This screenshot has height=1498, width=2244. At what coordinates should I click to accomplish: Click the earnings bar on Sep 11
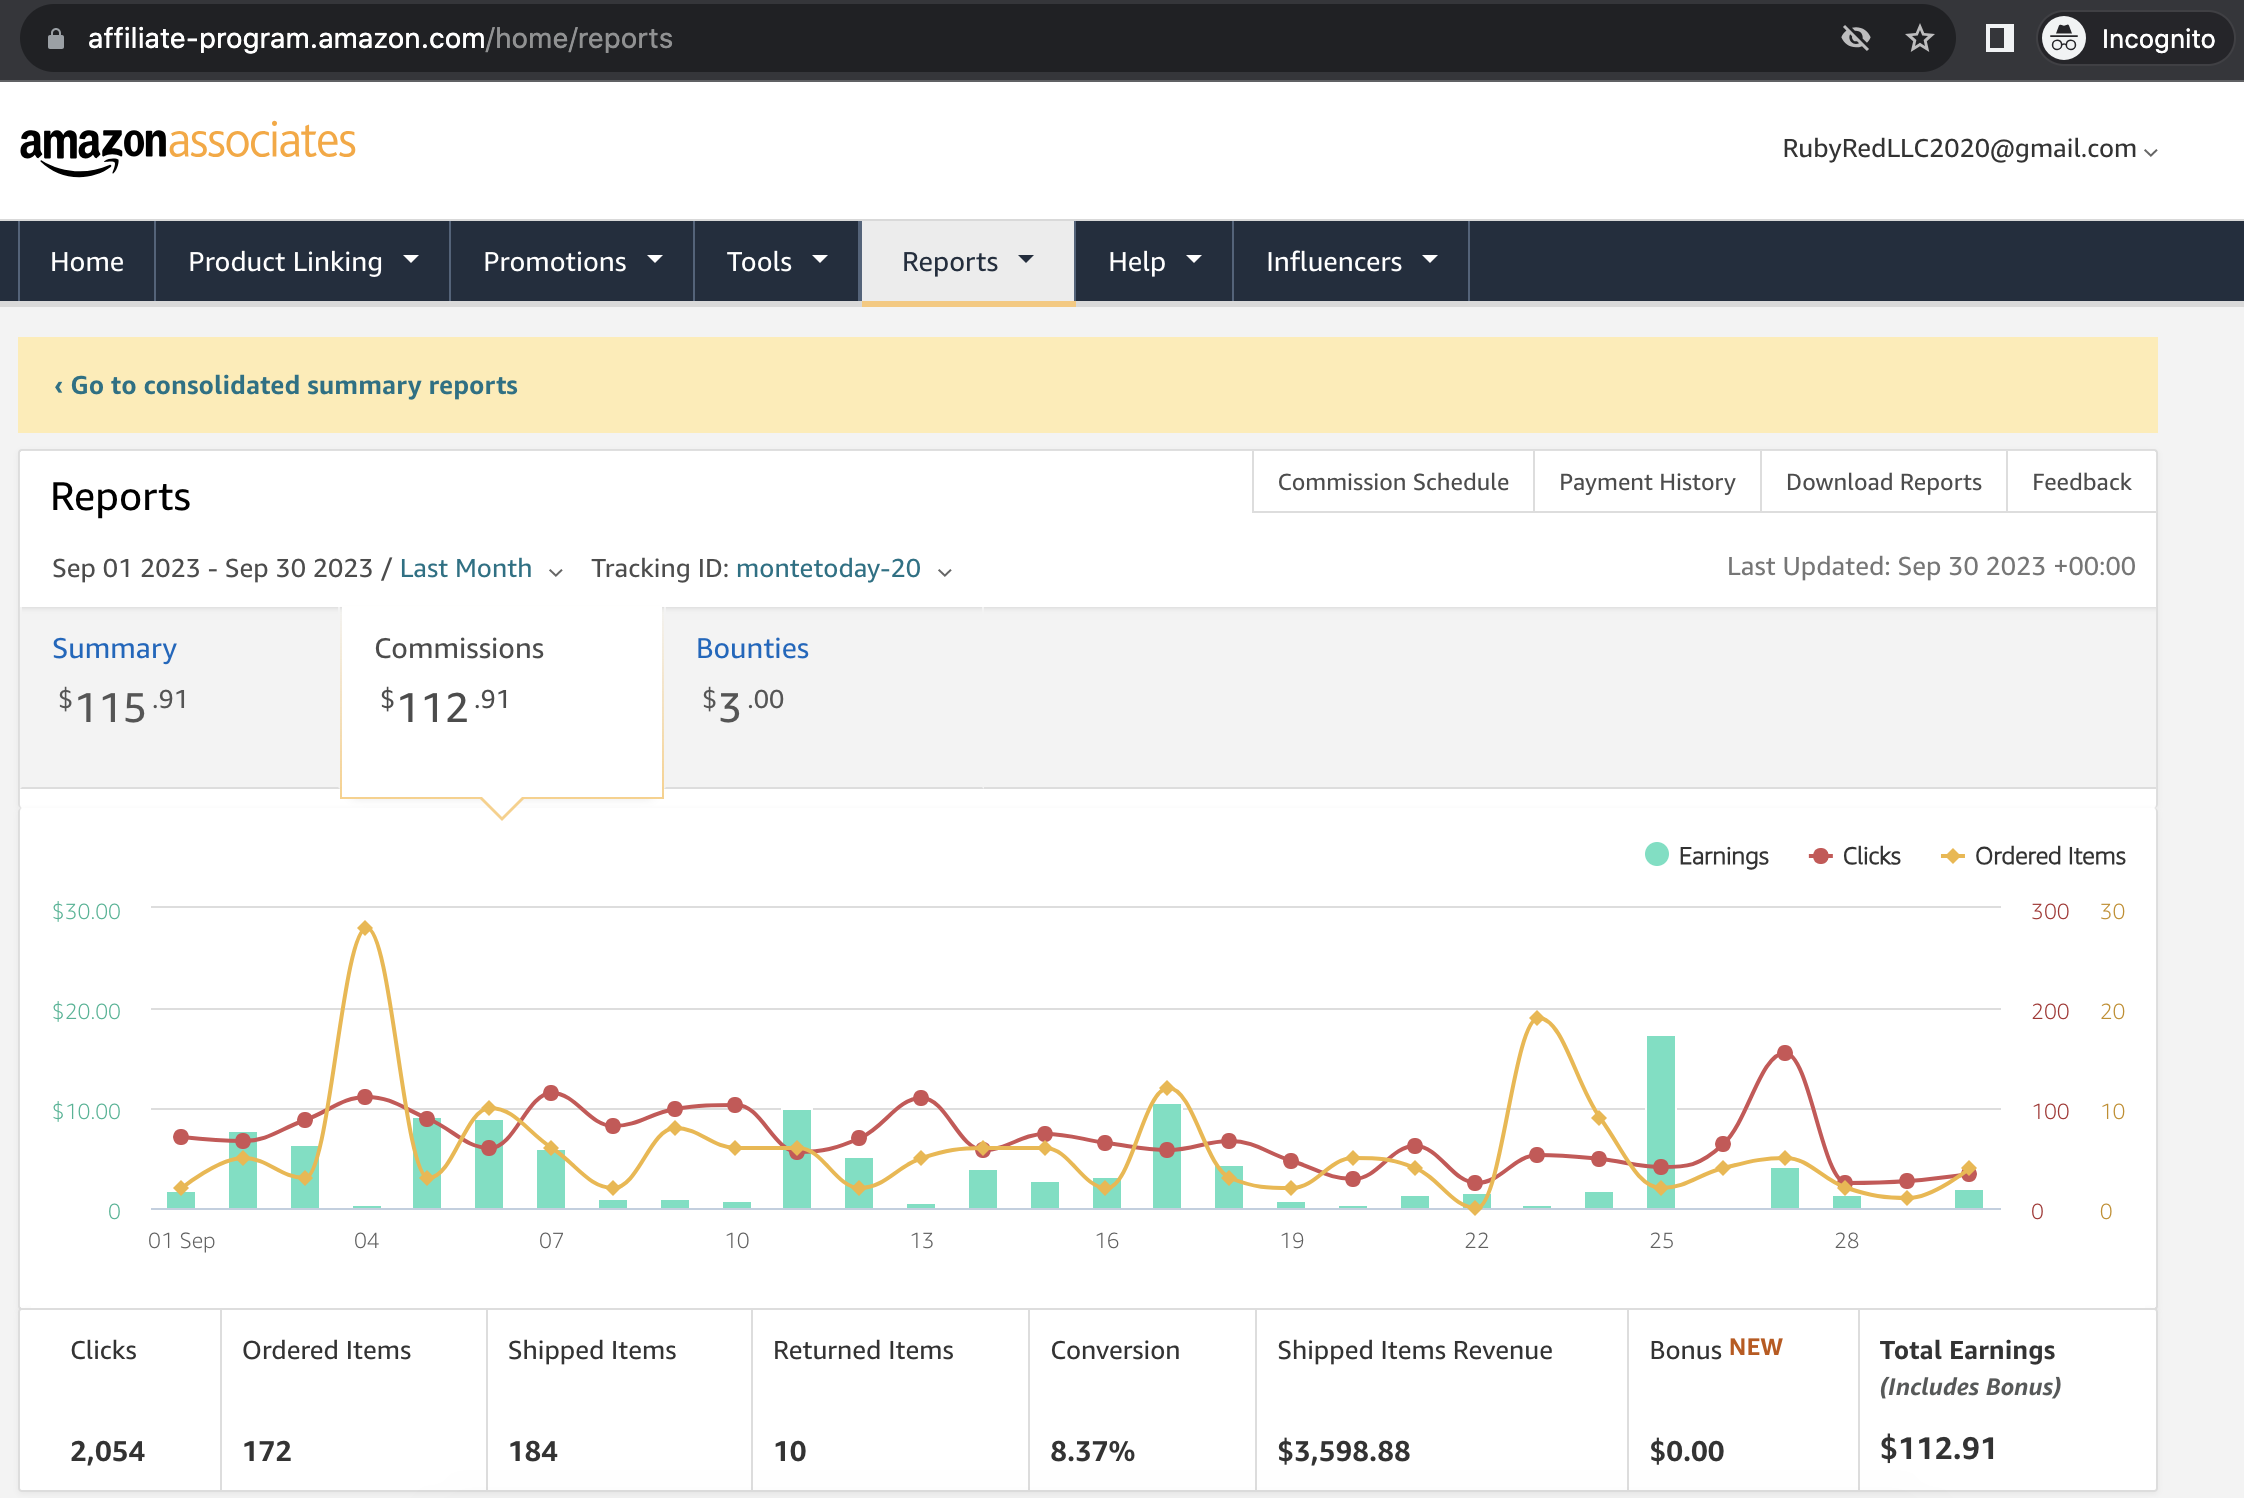(x=797, y=1159)
